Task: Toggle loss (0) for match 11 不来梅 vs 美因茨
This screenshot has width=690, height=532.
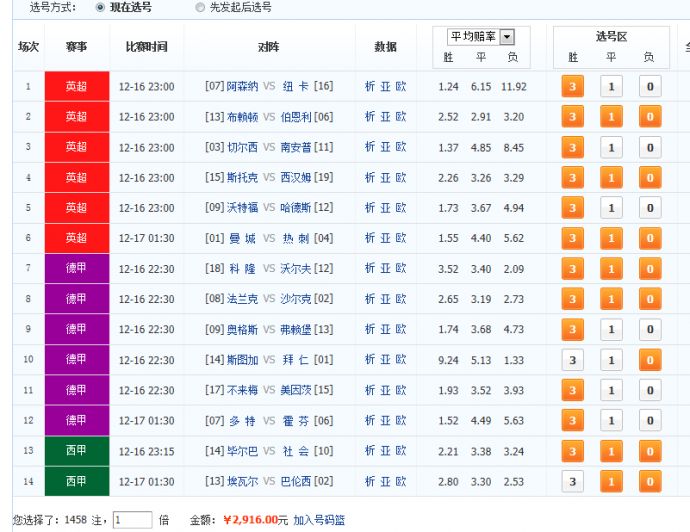Action: 650,390
